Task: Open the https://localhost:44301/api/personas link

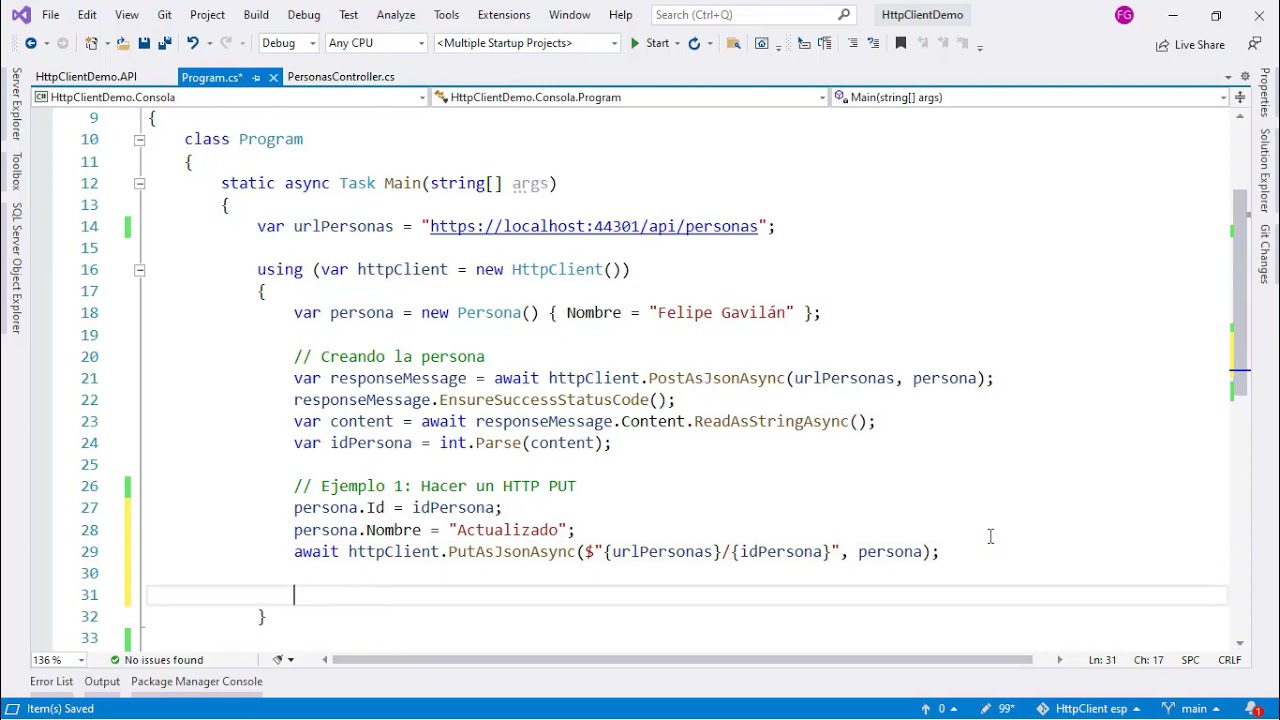Action: click(x=594, y=227)
